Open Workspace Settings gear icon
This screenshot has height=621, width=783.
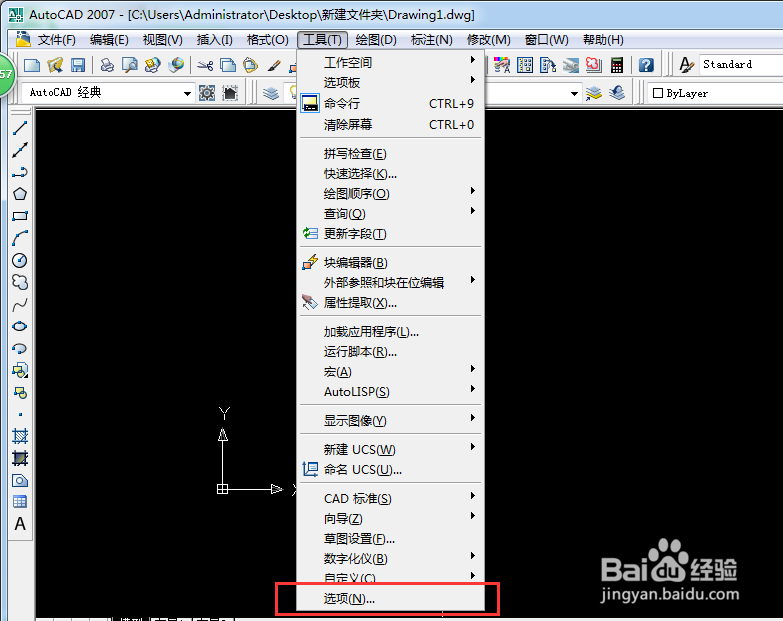[207, 93]
